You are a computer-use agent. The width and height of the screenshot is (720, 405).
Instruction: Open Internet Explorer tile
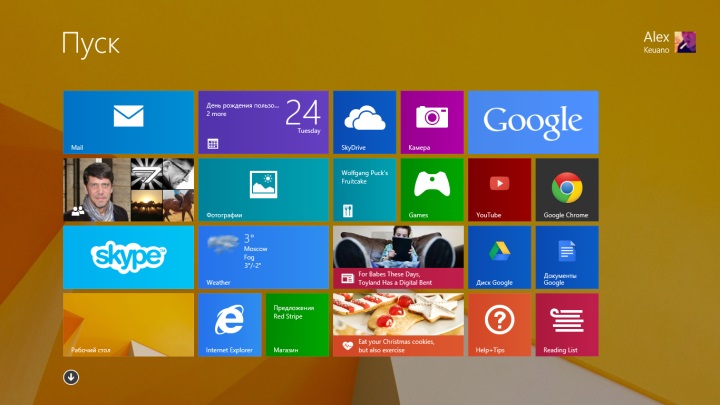pos(229,324)
